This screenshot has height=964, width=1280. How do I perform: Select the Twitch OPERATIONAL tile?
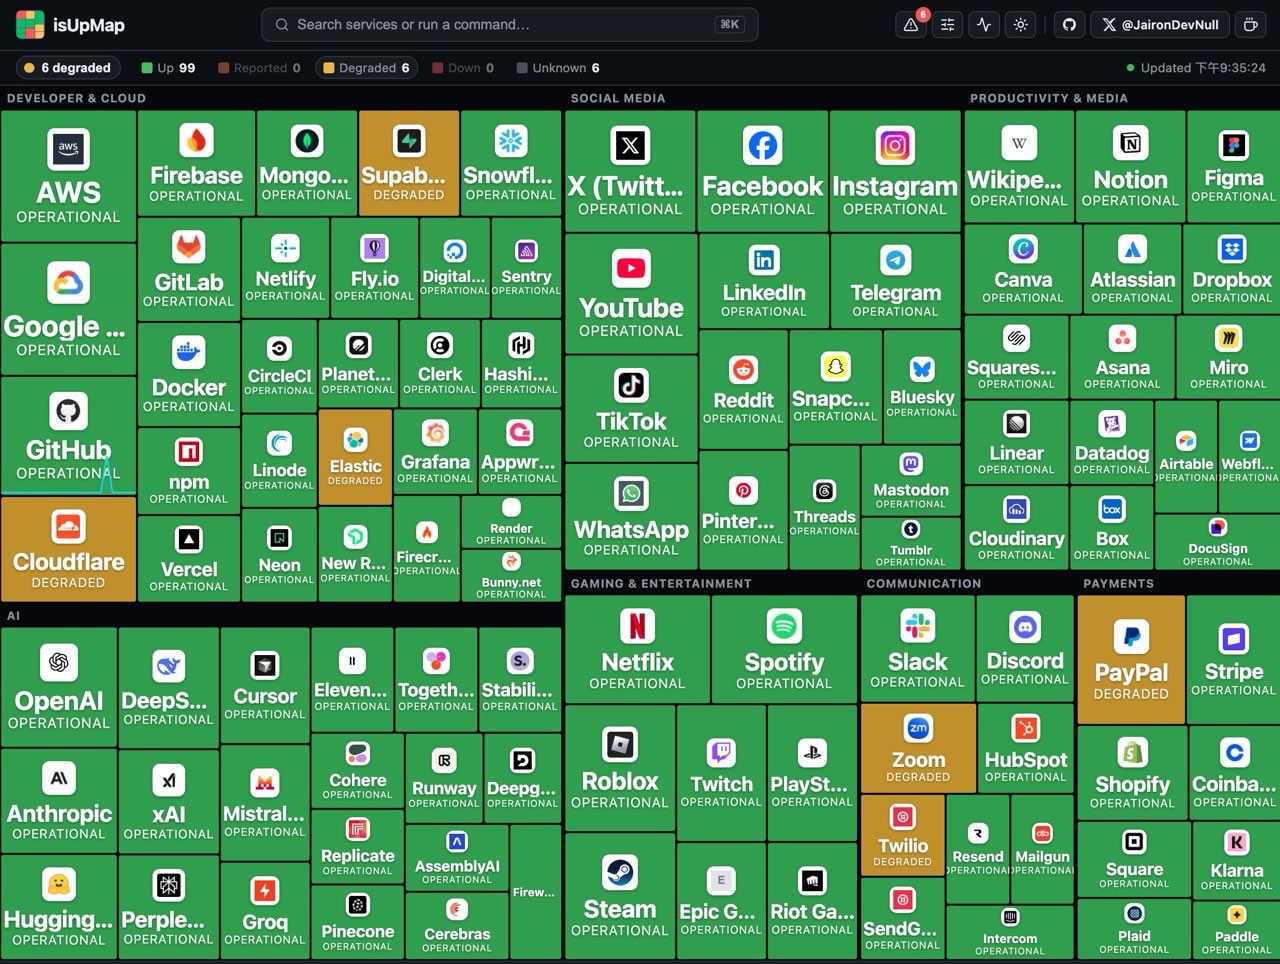721,771
